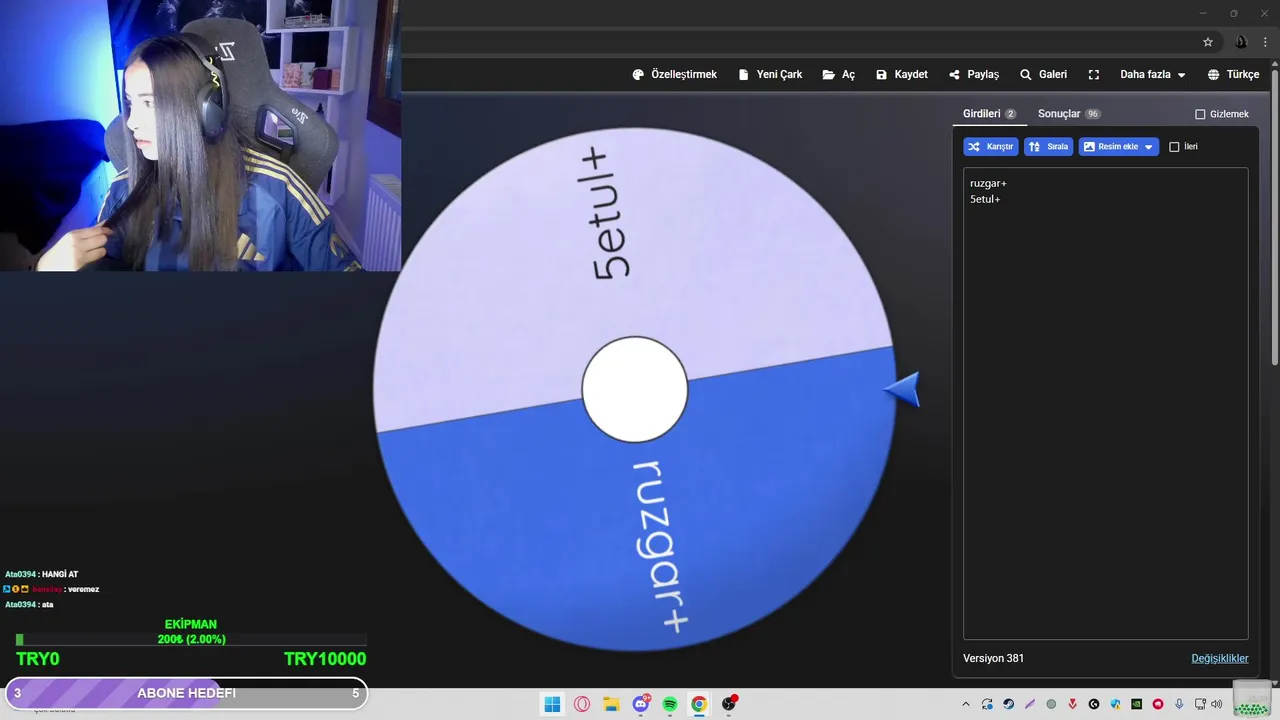This screenshot has width=1280, height=720.
Task: Open network settings tray icon
Action: coord(1201,704)
